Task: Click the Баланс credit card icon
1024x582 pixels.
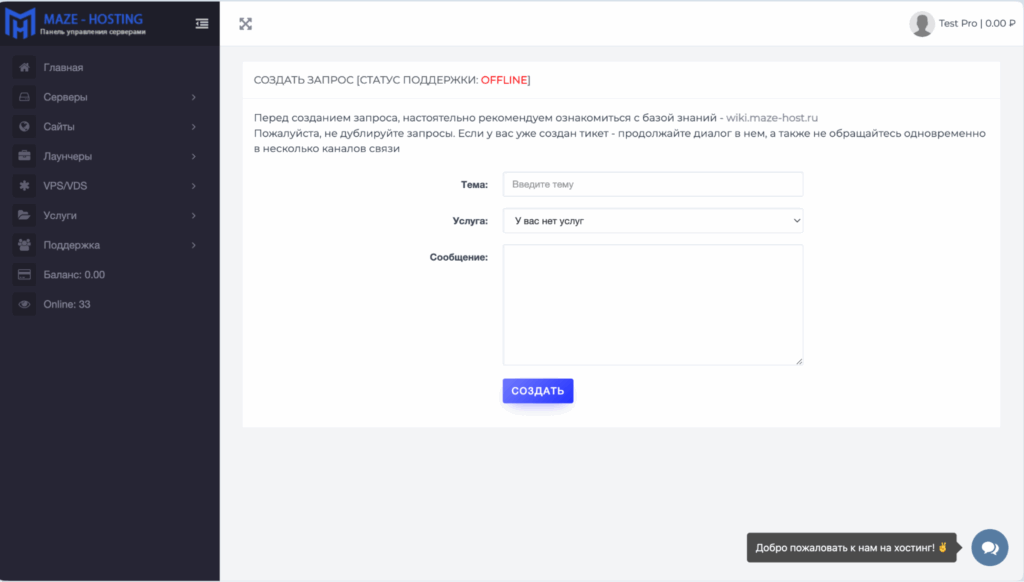Action: tap(23, 273)
